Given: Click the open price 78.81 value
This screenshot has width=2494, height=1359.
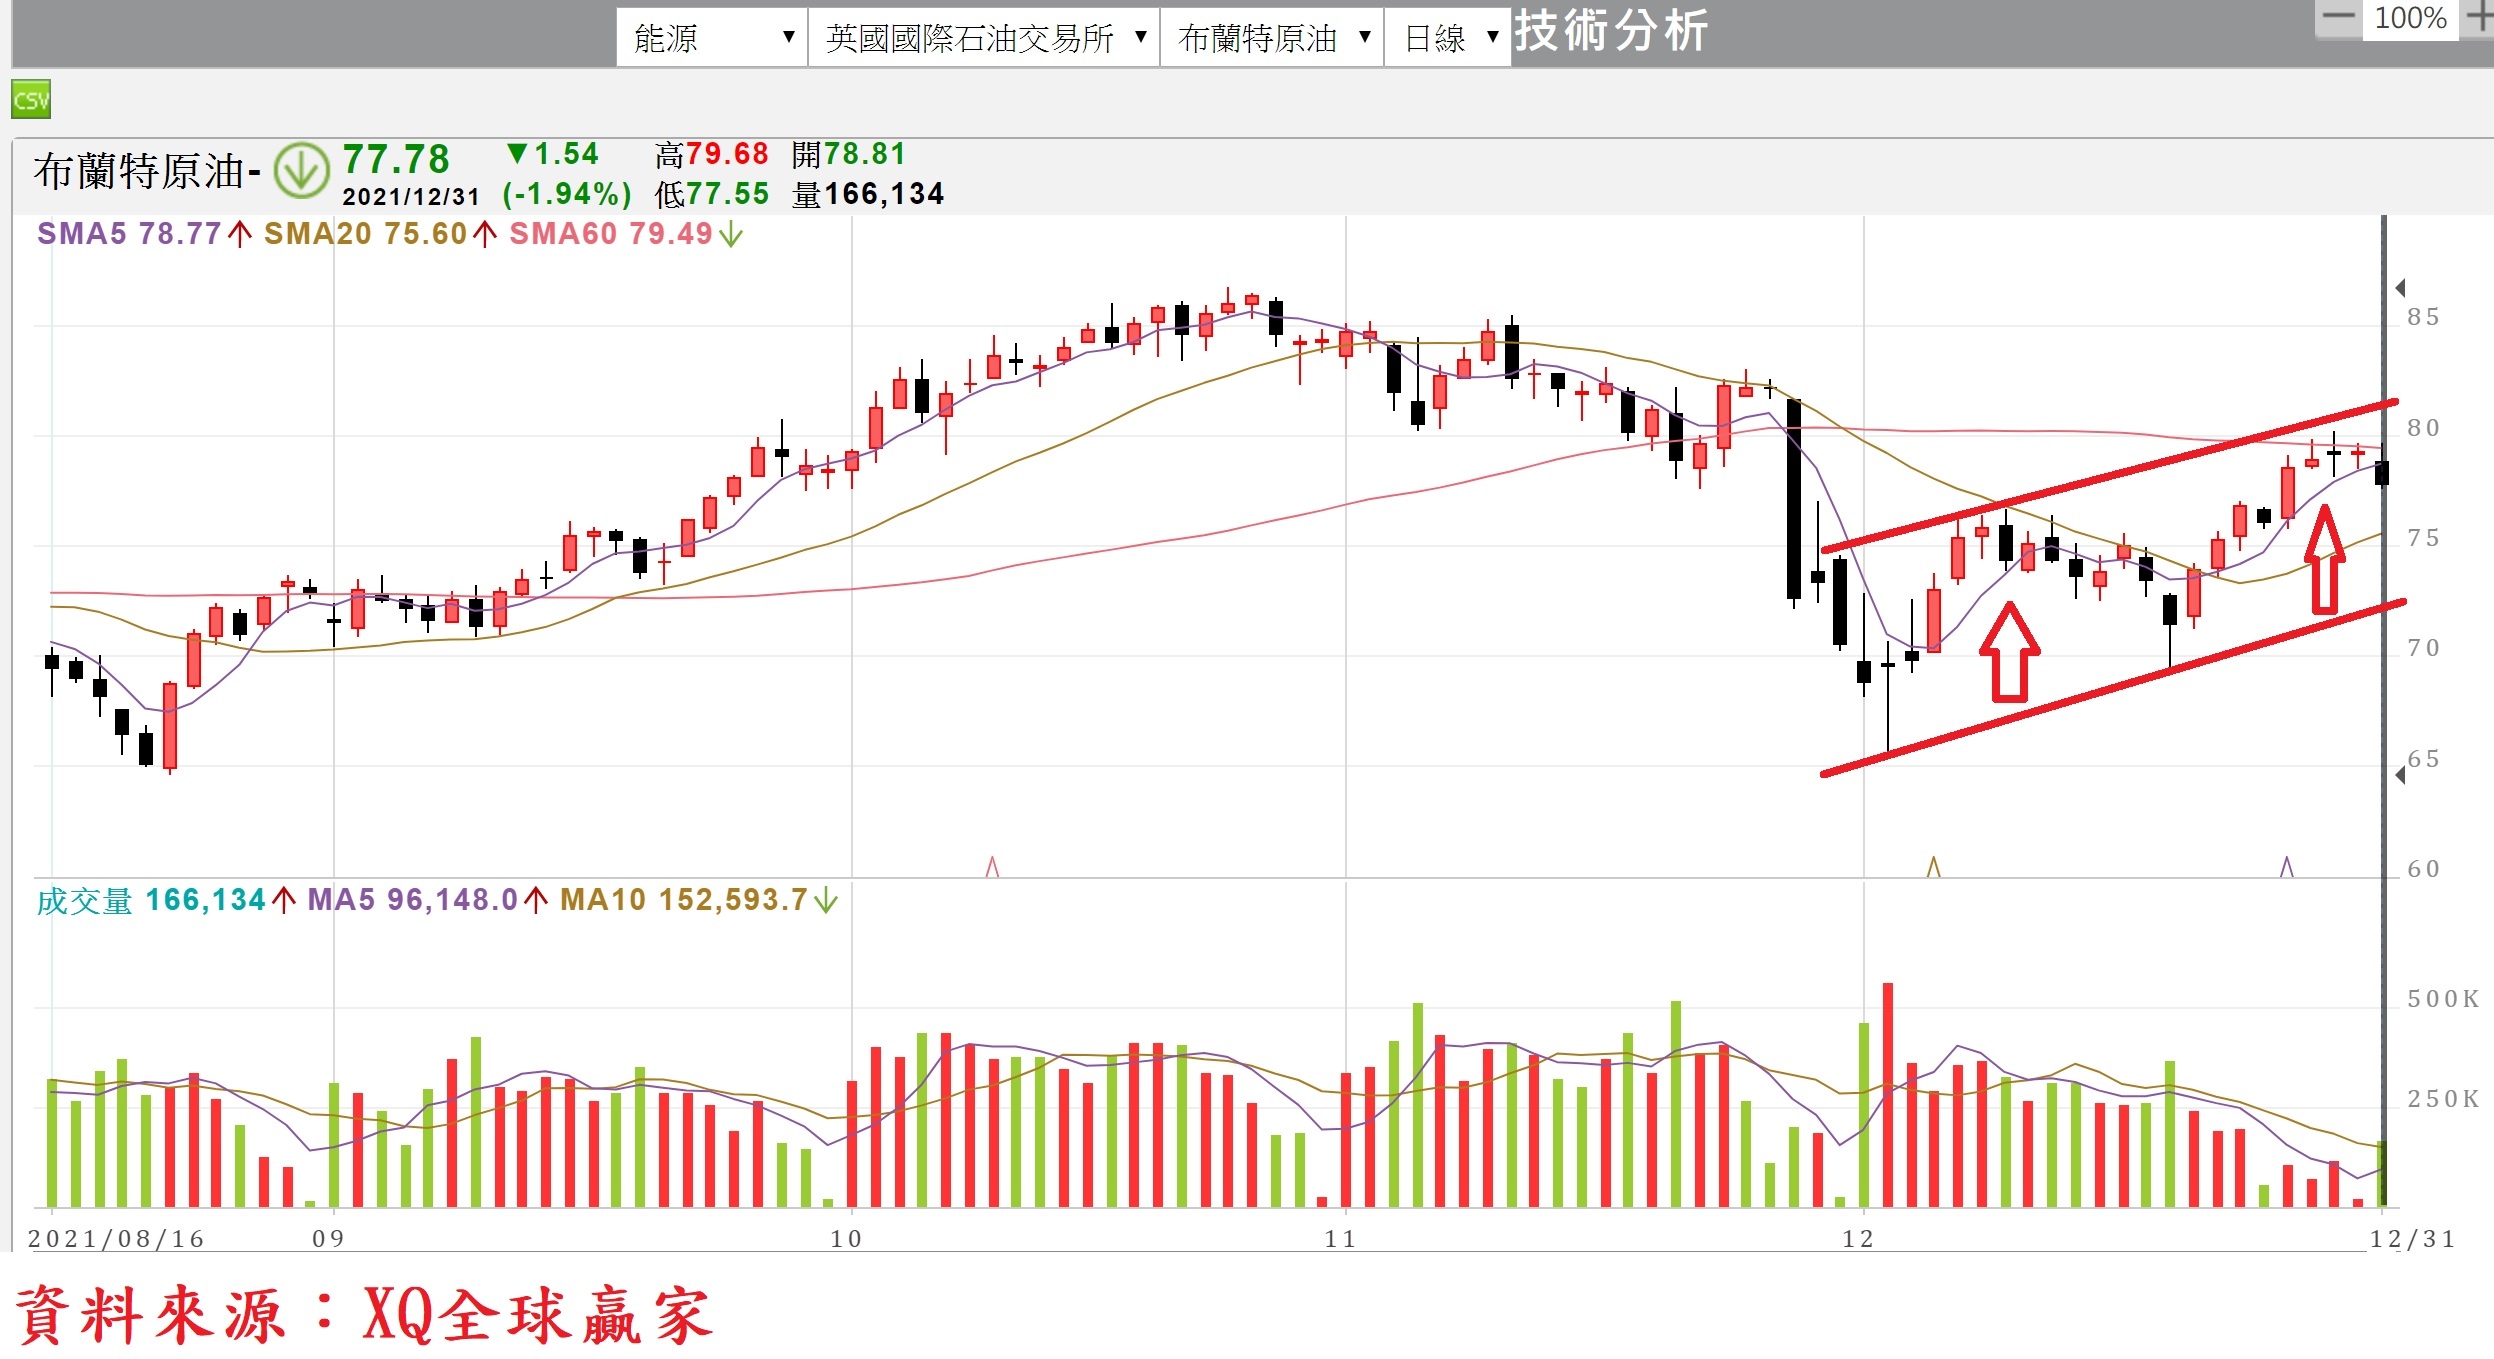Looking at the screenshot, I should (x=864, y=154).
